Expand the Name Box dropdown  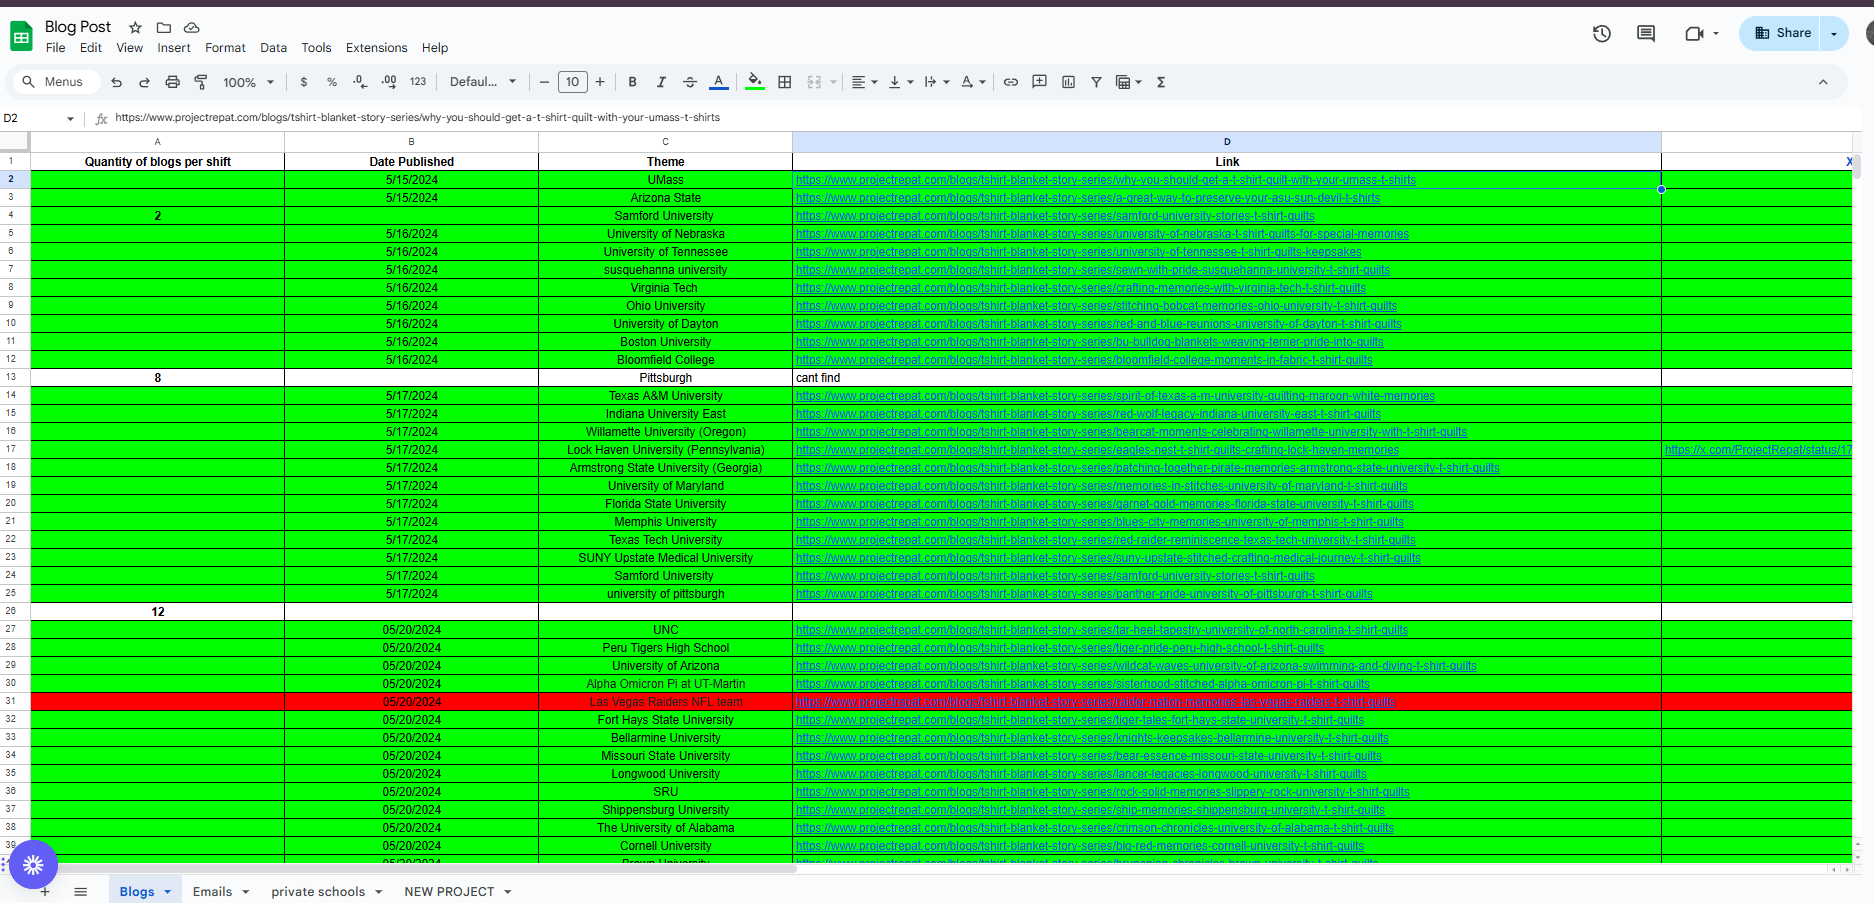click(70, 119)
